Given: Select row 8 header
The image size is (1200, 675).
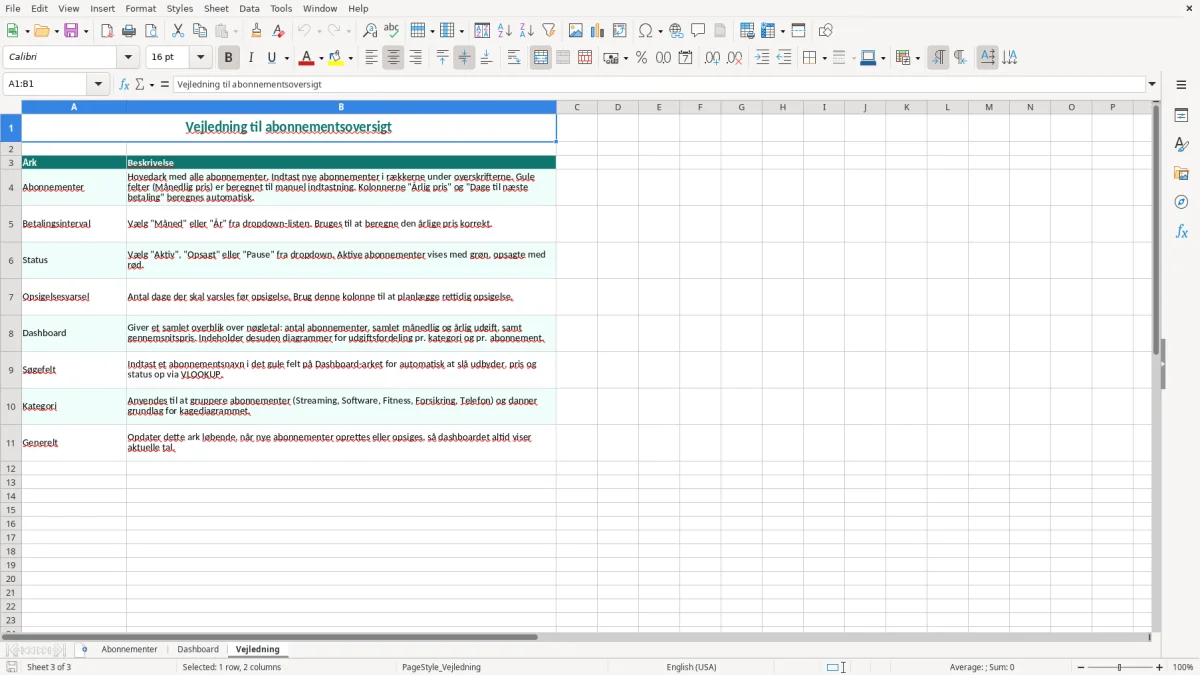Looking at the screenshot, I should [11, 333].
